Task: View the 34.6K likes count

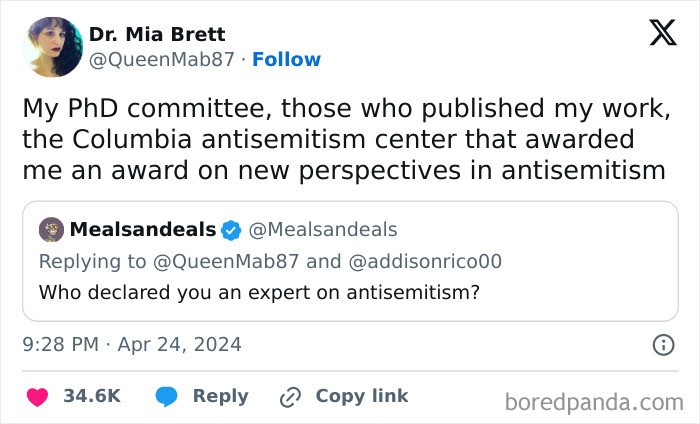Action: pyautogui.click(x=92, y=396)
